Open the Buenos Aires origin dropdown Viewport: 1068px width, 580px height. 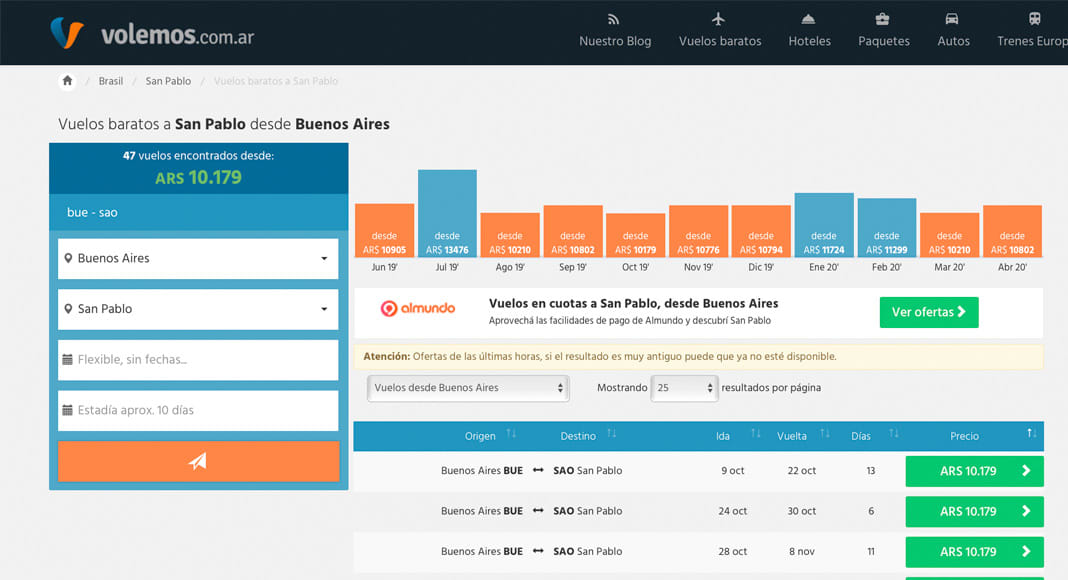point(198,259)
